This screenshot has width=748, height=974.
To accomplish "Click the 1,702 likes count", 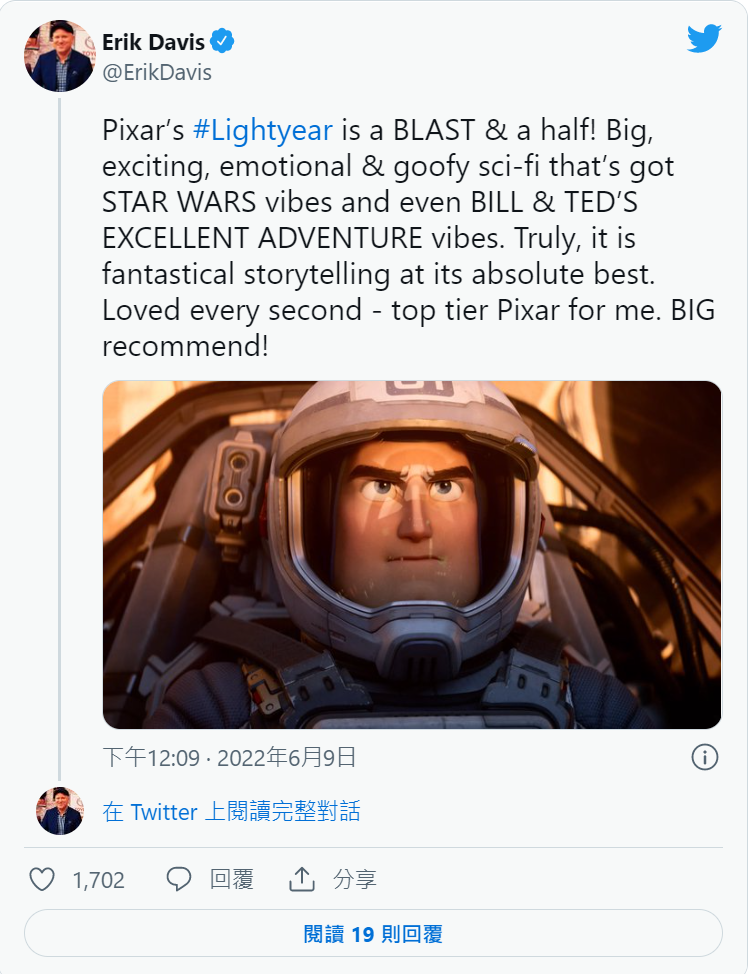I will tap(99, 880).
